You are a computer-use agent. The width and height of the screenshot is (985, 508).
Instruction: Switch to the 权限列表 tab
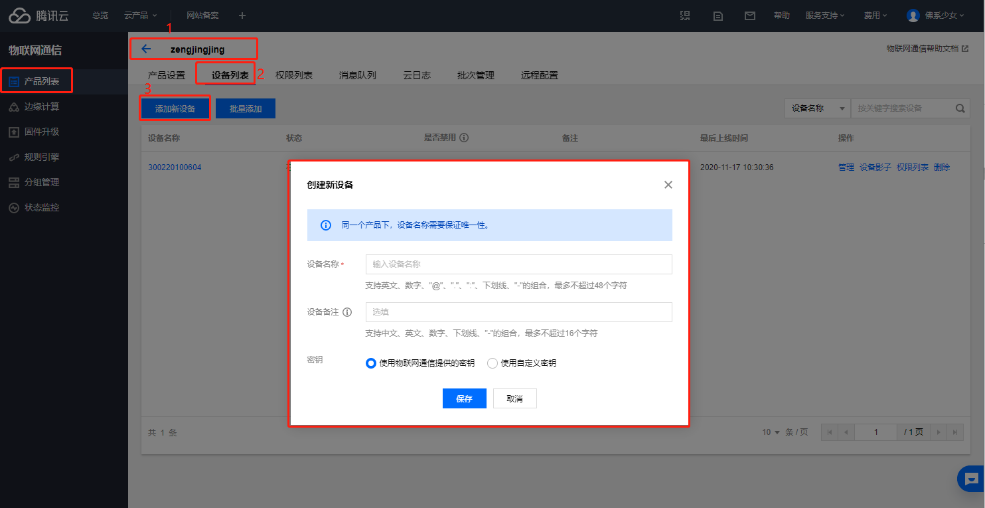coord(294,75)
